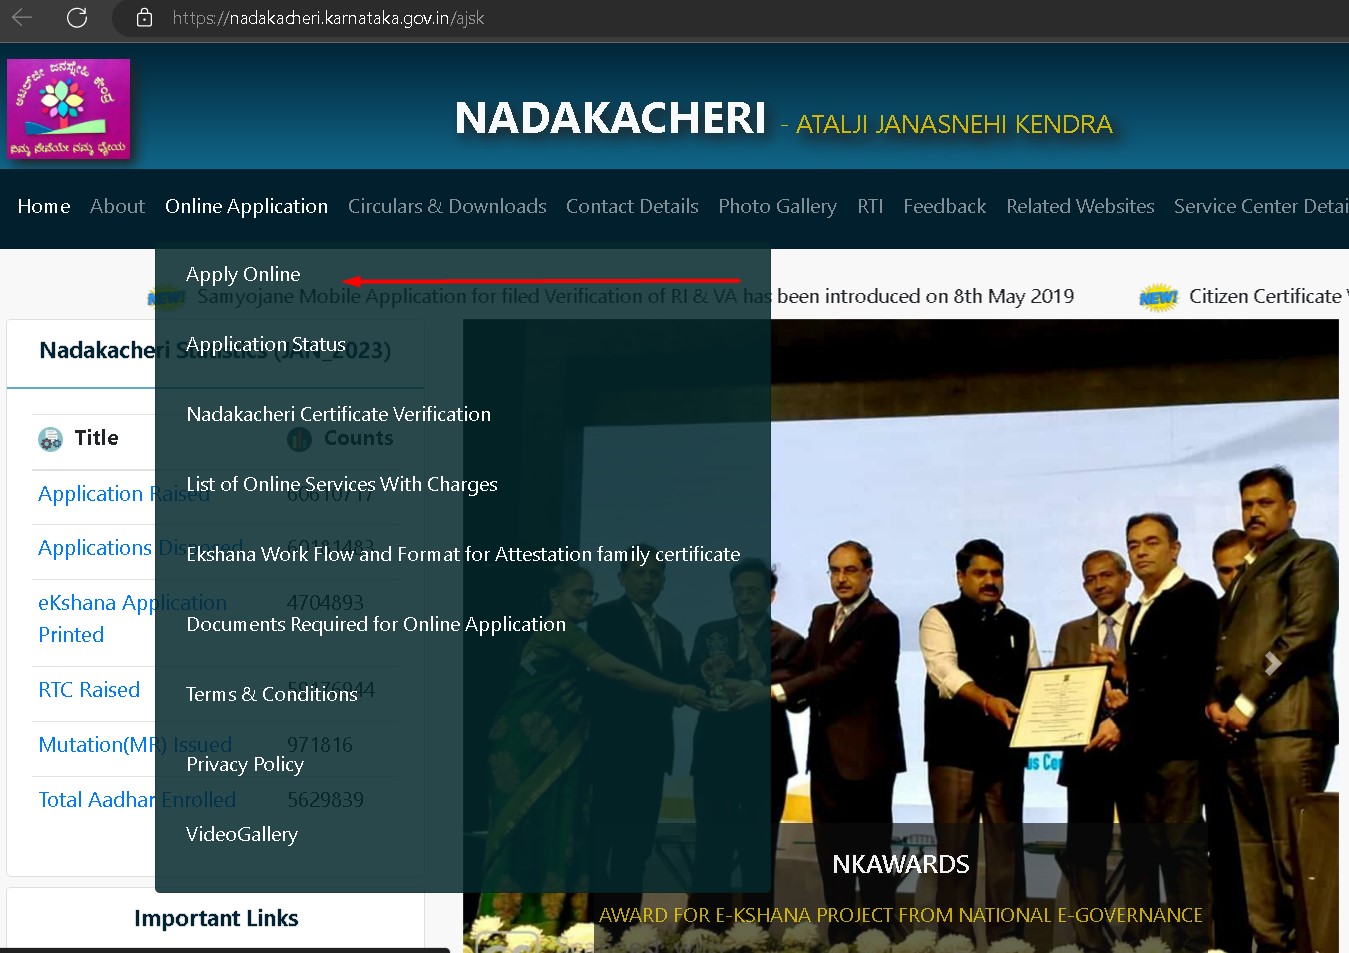Click the Total Aadhar Enrolled link

137,800
